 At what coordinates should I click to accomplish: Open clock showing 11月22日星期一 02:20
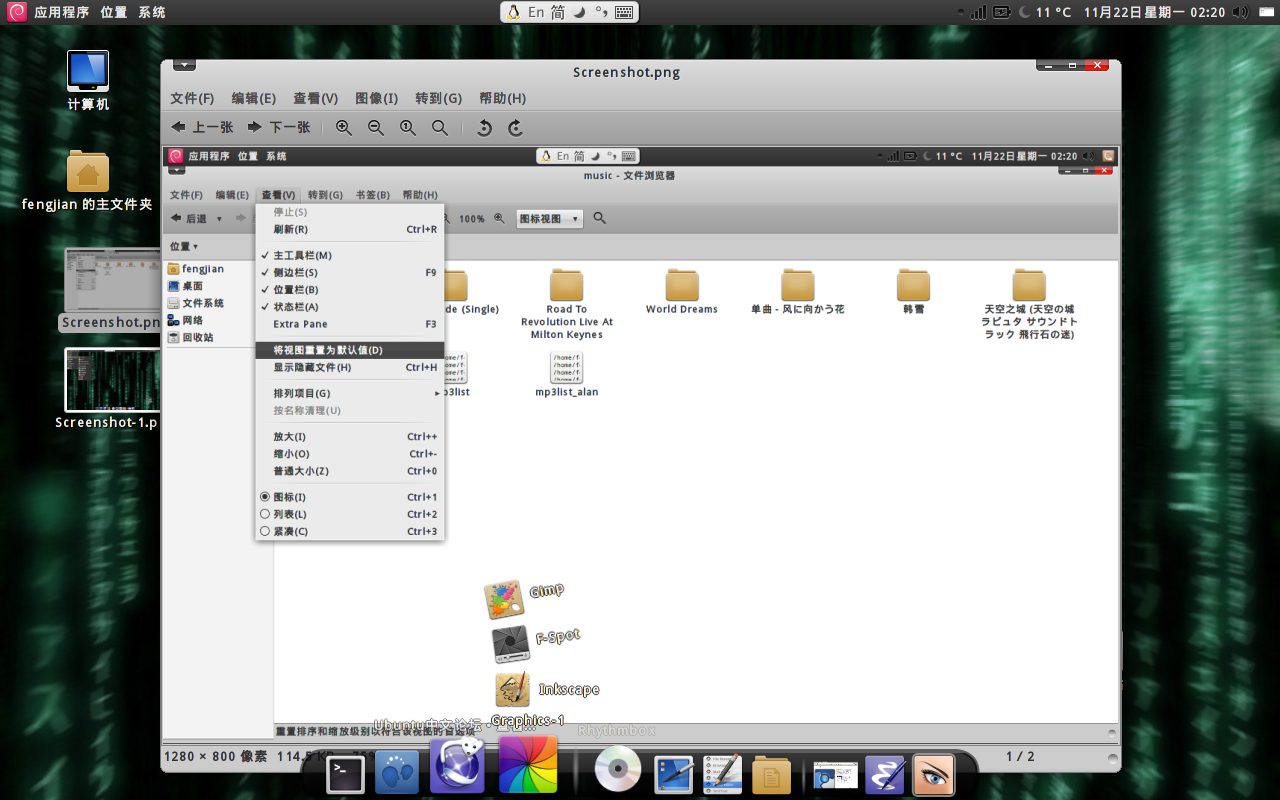(1154, 12)
